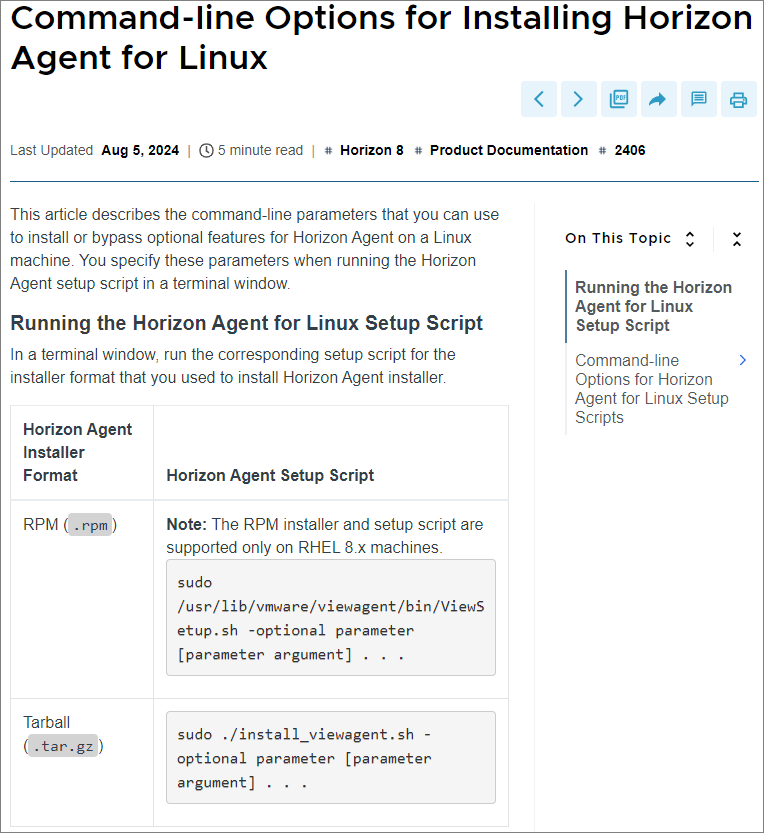Viewport: 764px width, 833px height.
Task: Download the article as PDF
Action: (x=619, y=99)
